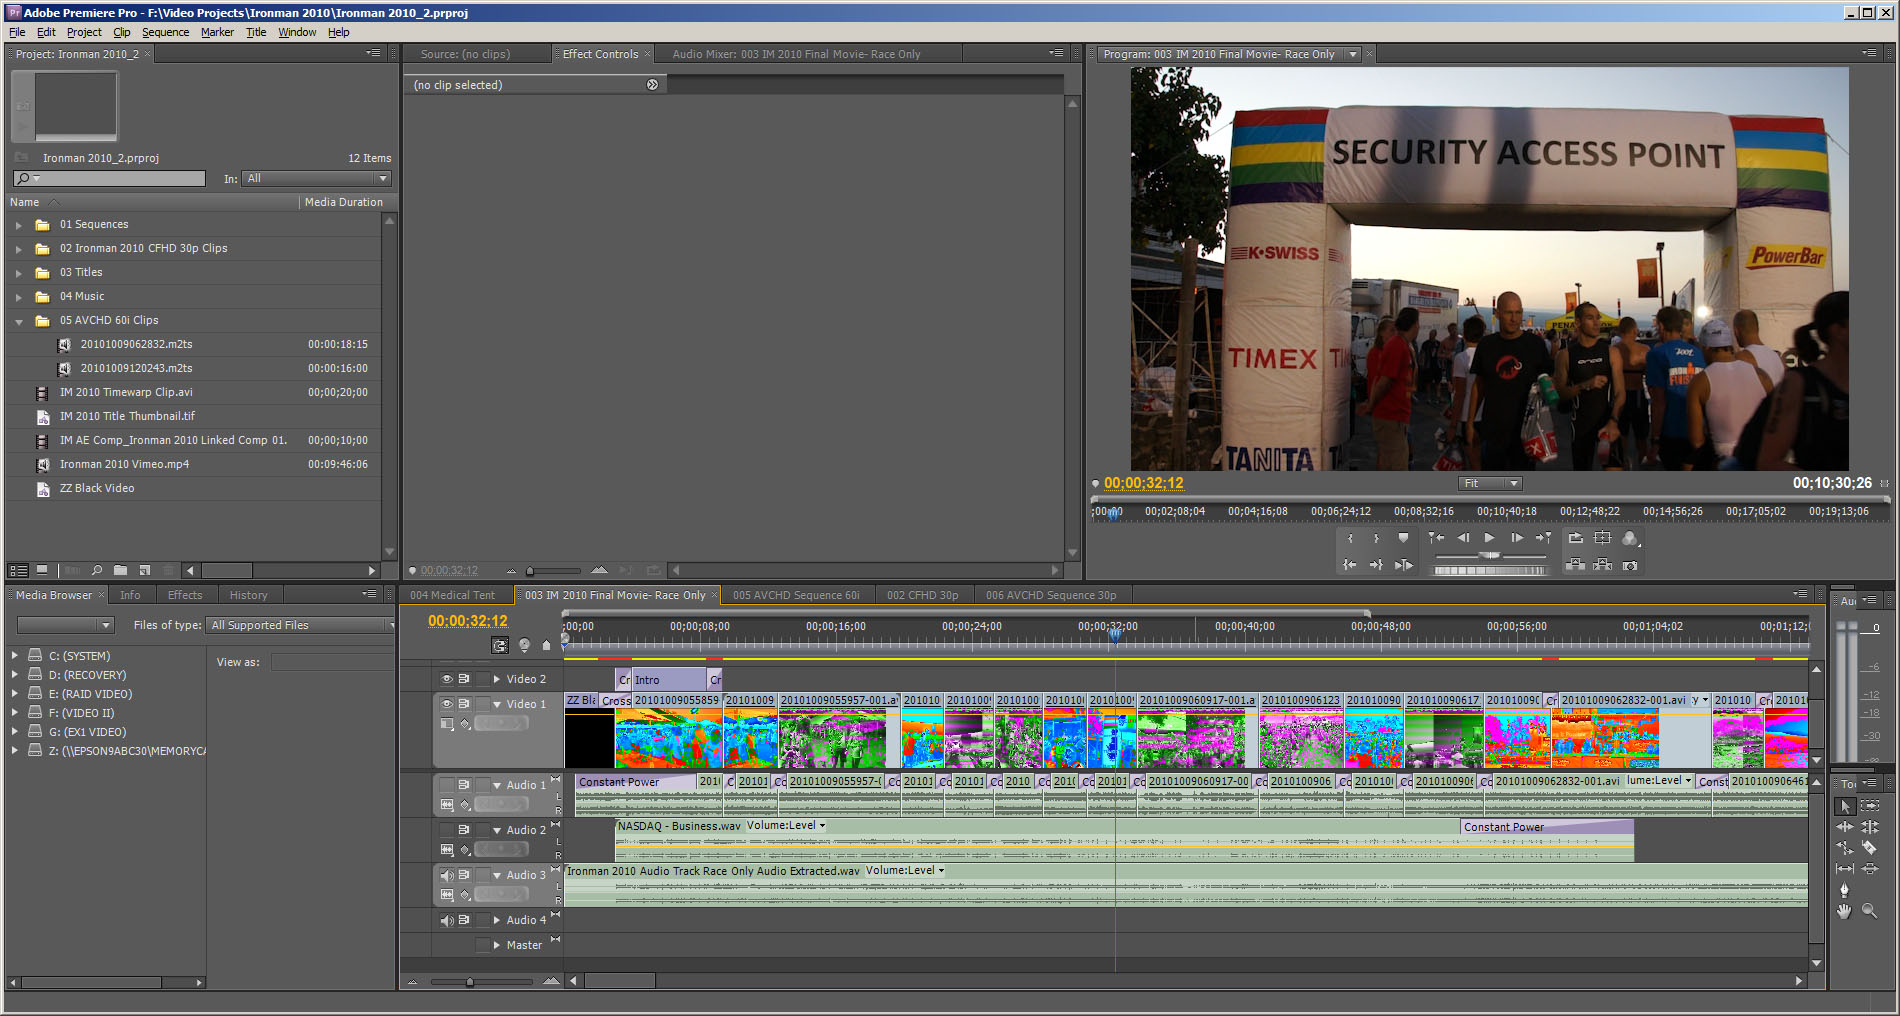
Task: Click Play In to Out button
Action: click(1403, 565)
